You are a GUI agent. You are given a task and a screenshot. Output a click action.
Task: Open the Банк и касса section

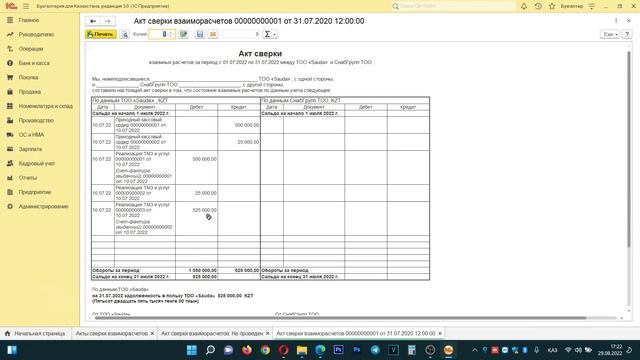(x=34, y=63)
